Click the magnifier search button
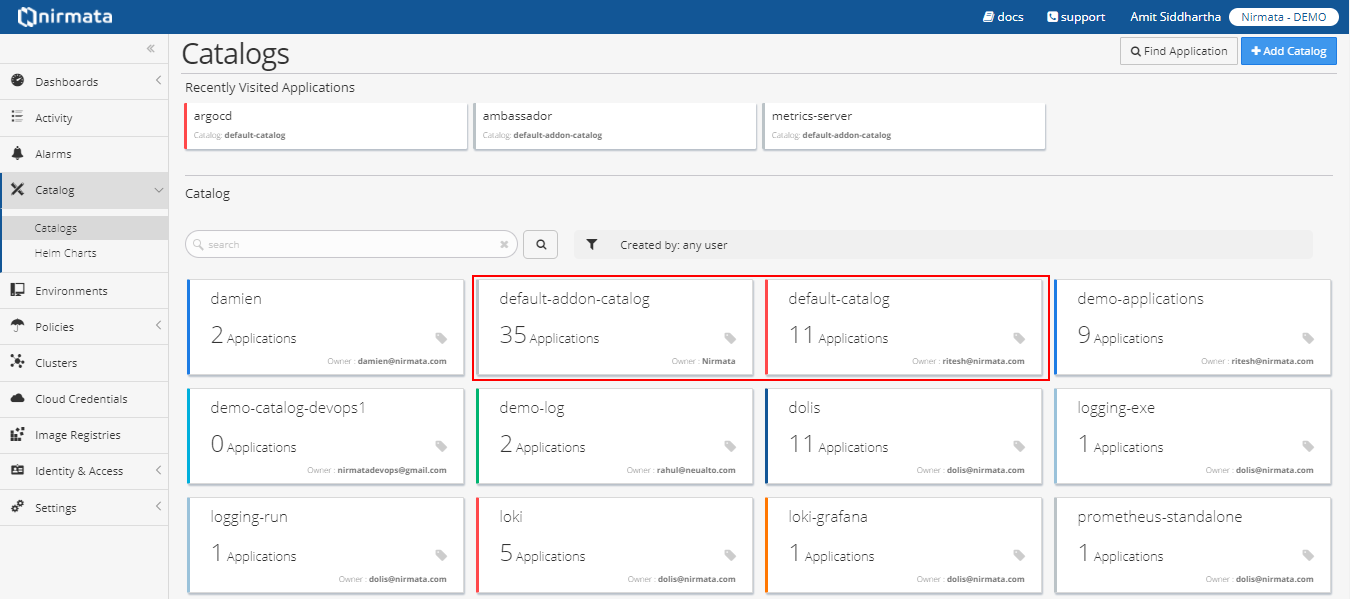 541,244
